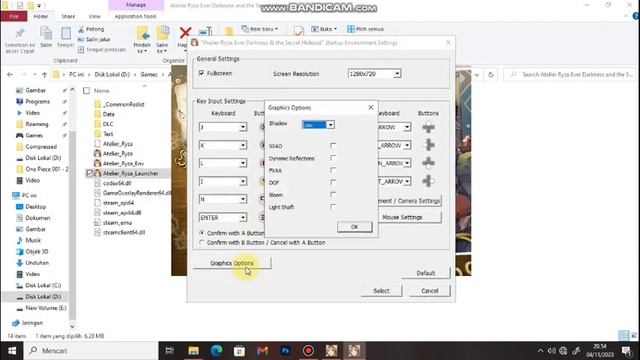
Task: Open Photoshop from taskbar
Action: [285, 351]
